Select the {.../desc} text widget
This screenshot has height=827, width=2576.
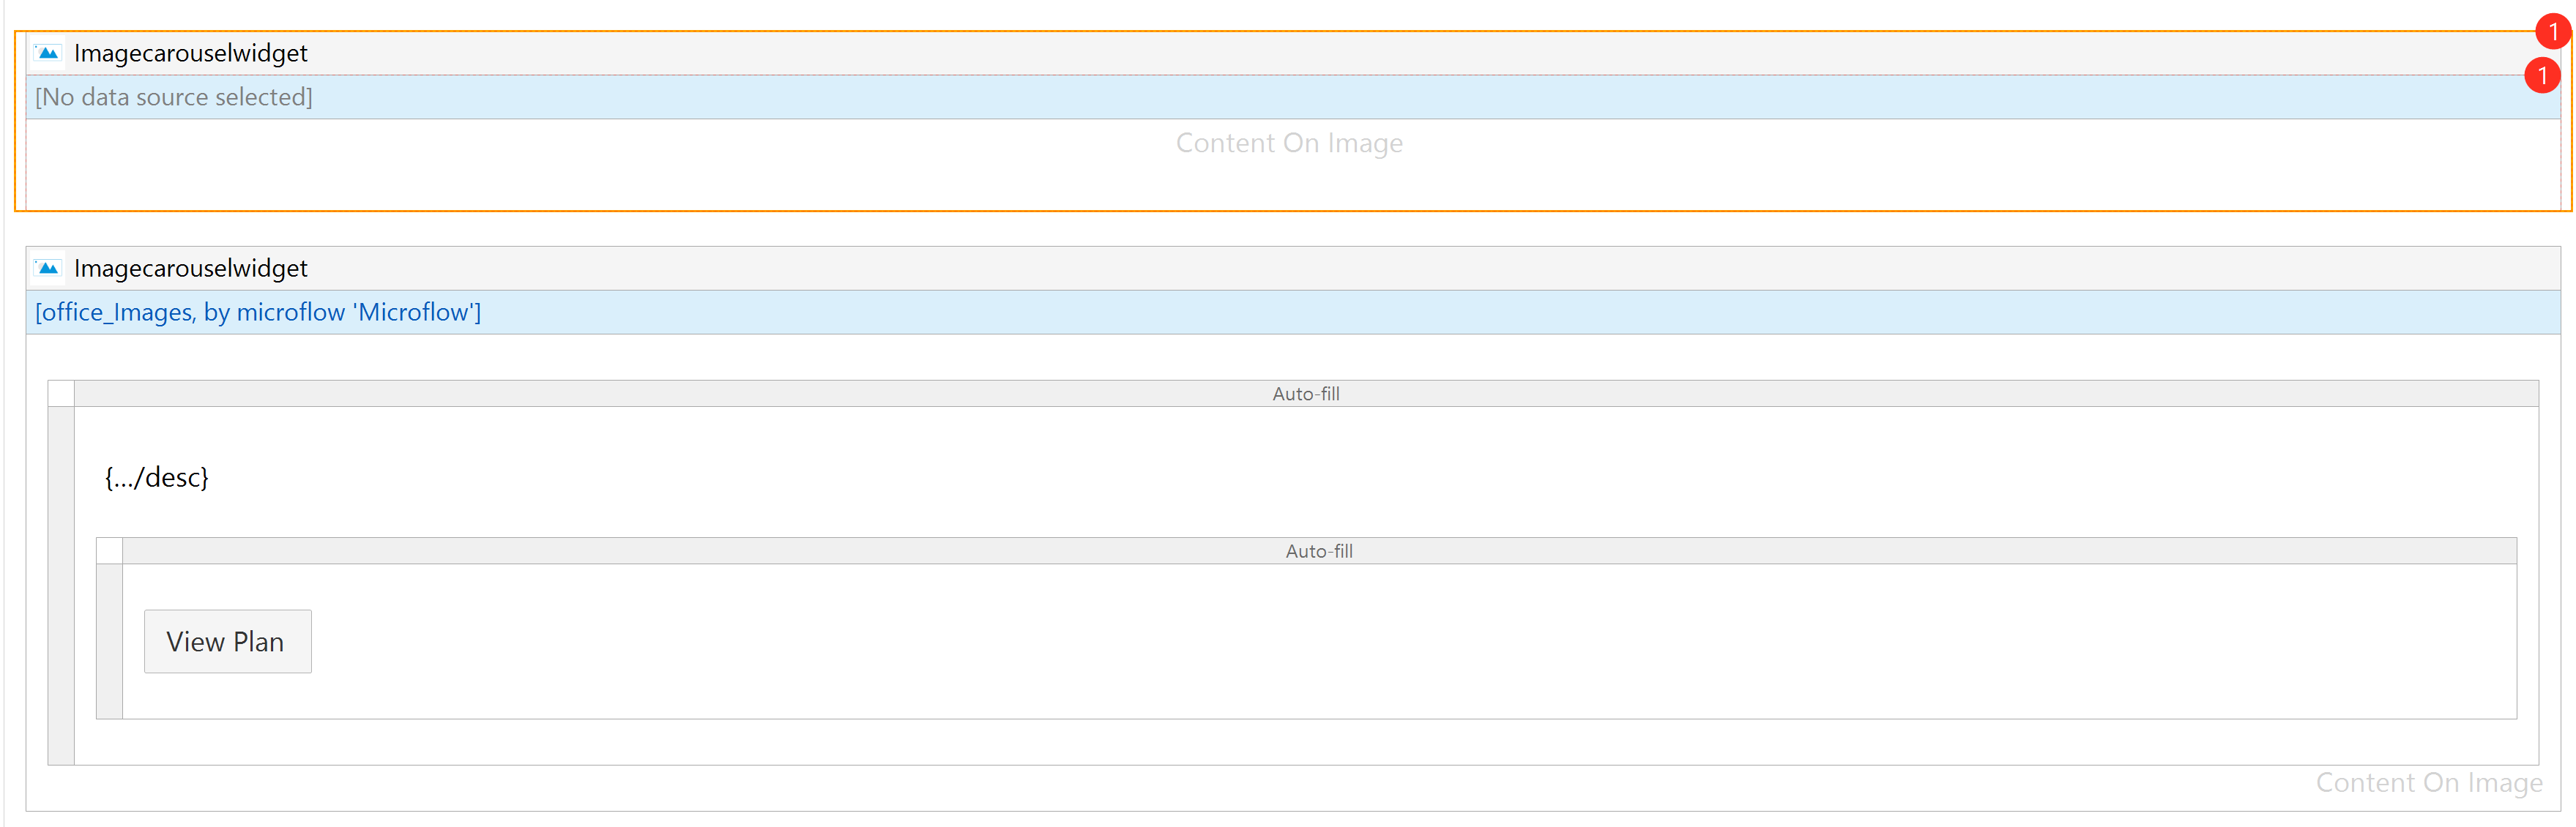click(x=157, y=477)
